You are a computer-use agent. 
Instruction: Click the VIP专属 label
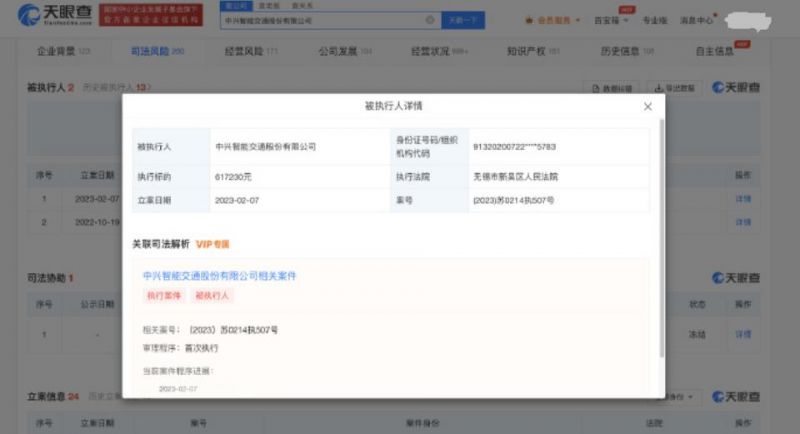tap(213, 244)
